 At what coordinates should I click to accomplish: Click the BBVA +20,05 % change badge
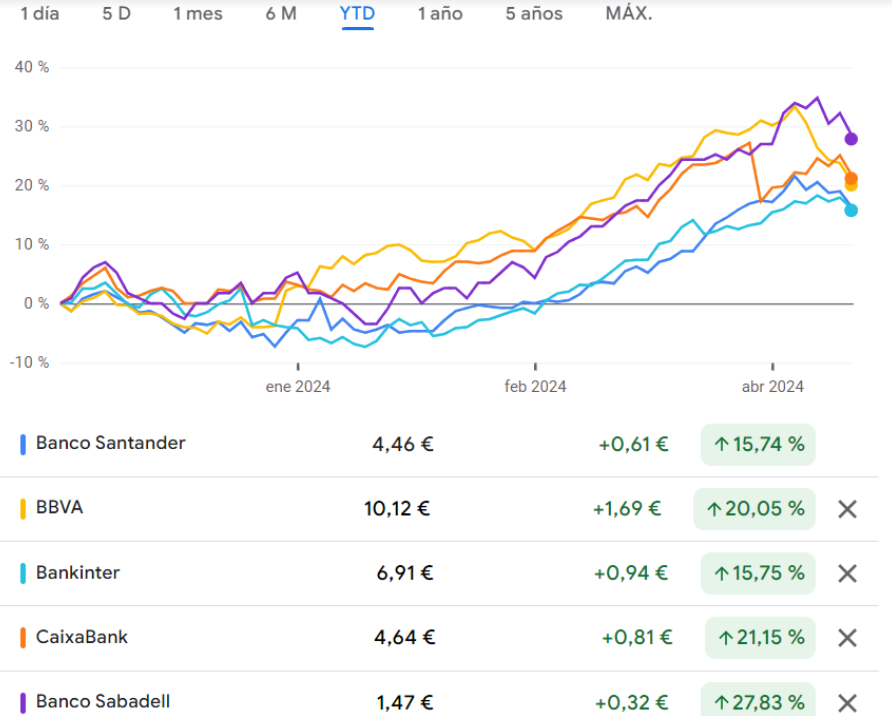[x=755, y=509]
